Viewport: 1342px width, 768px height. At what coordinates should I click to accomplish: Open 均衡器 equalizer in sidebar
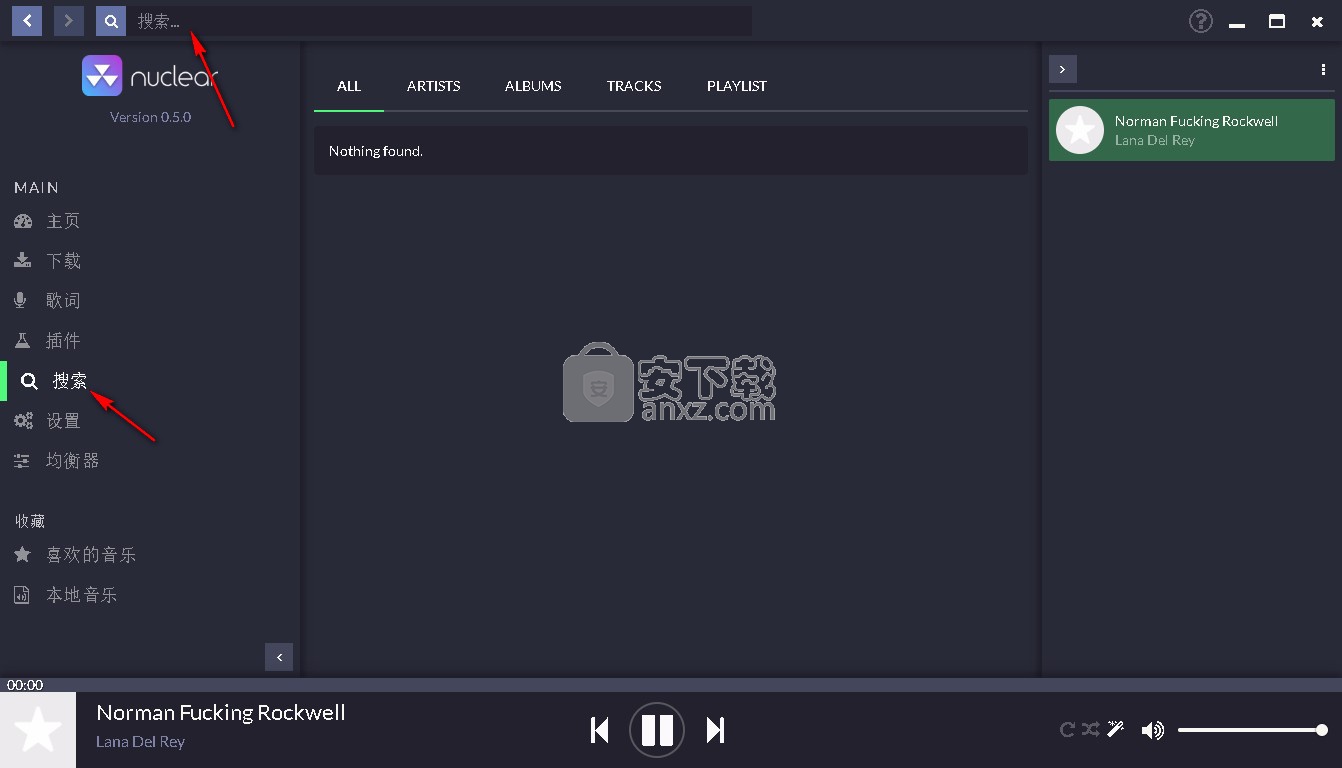[57, 461]
